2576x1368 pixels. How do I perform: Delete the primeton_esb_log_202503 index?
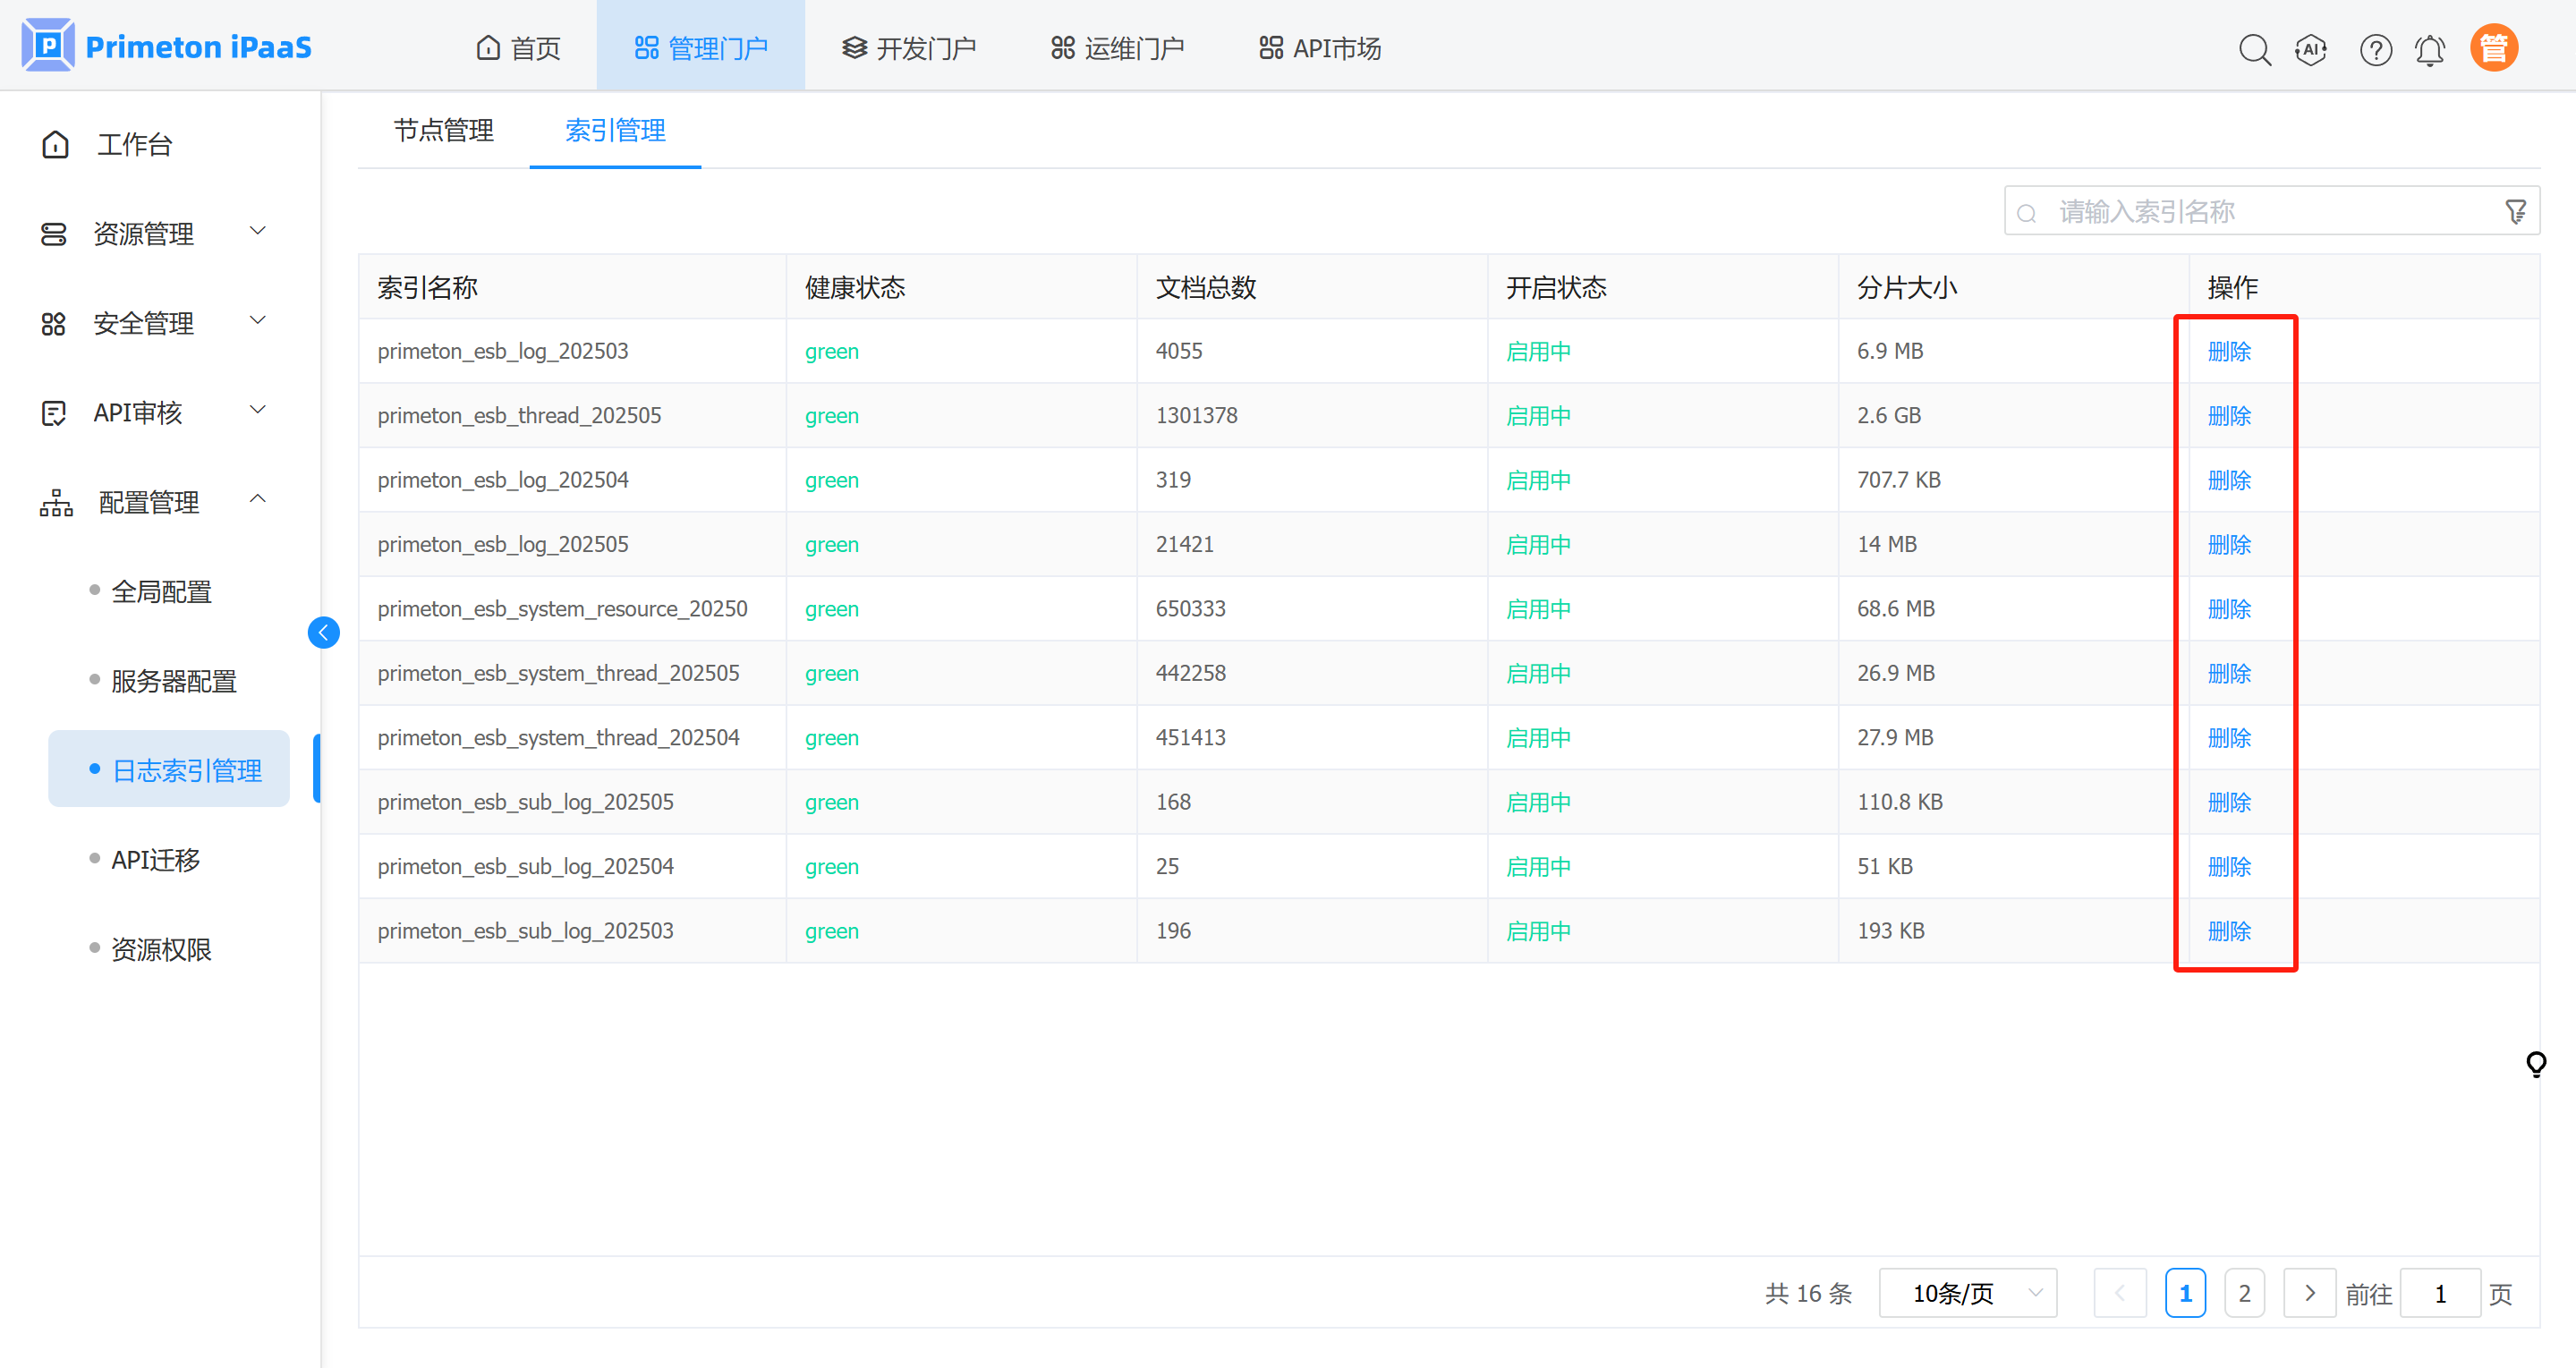[x=2228, y=351]
